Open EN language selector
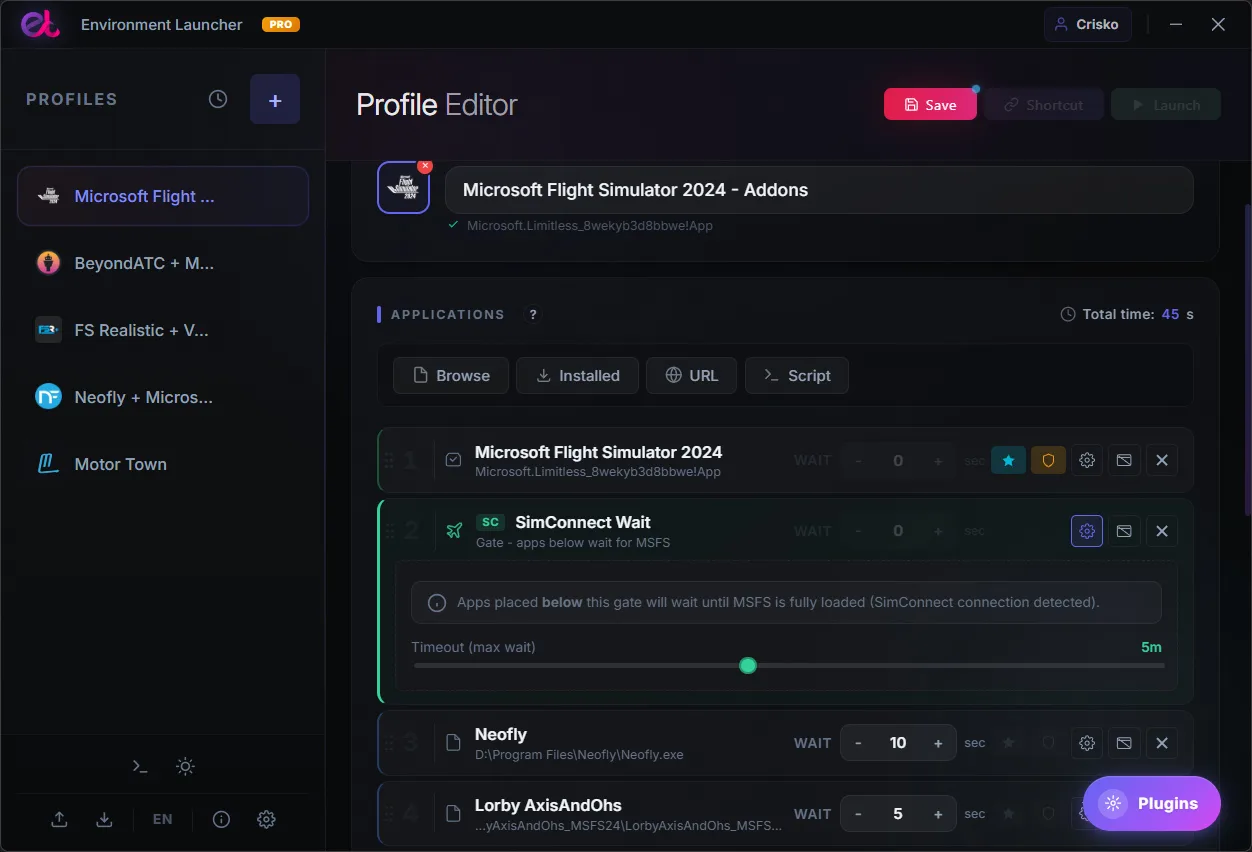 pos(162,819)
